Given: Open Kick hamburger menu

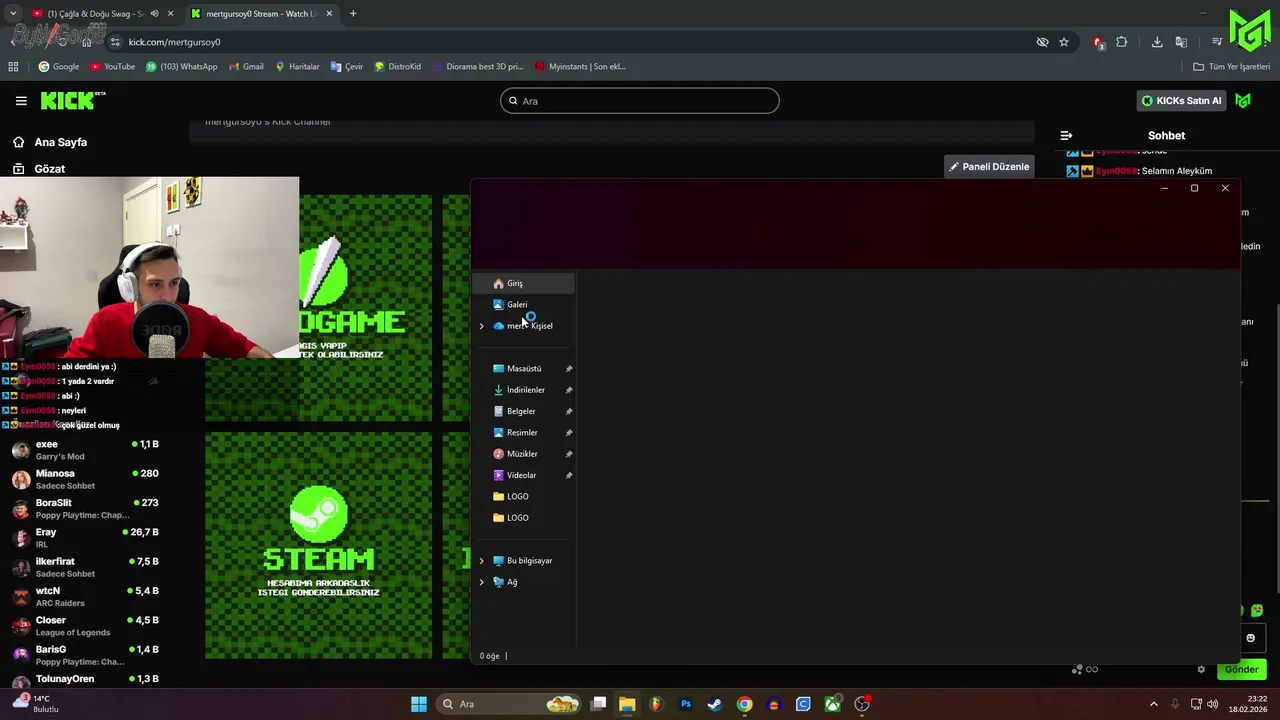Looking at the screenshot, I should pyautogui.click(x=21, y=100).
